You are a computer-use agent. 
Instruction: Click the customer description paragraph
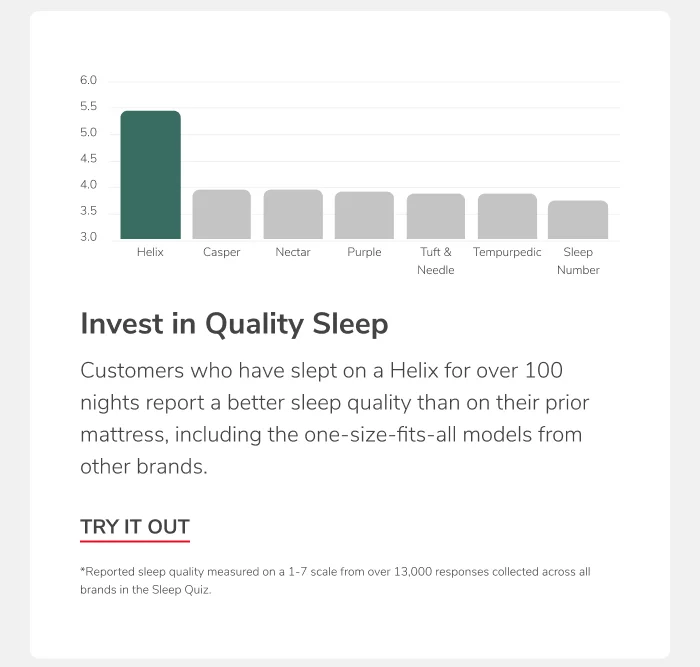pyautogui.click(x=335, y=419)
